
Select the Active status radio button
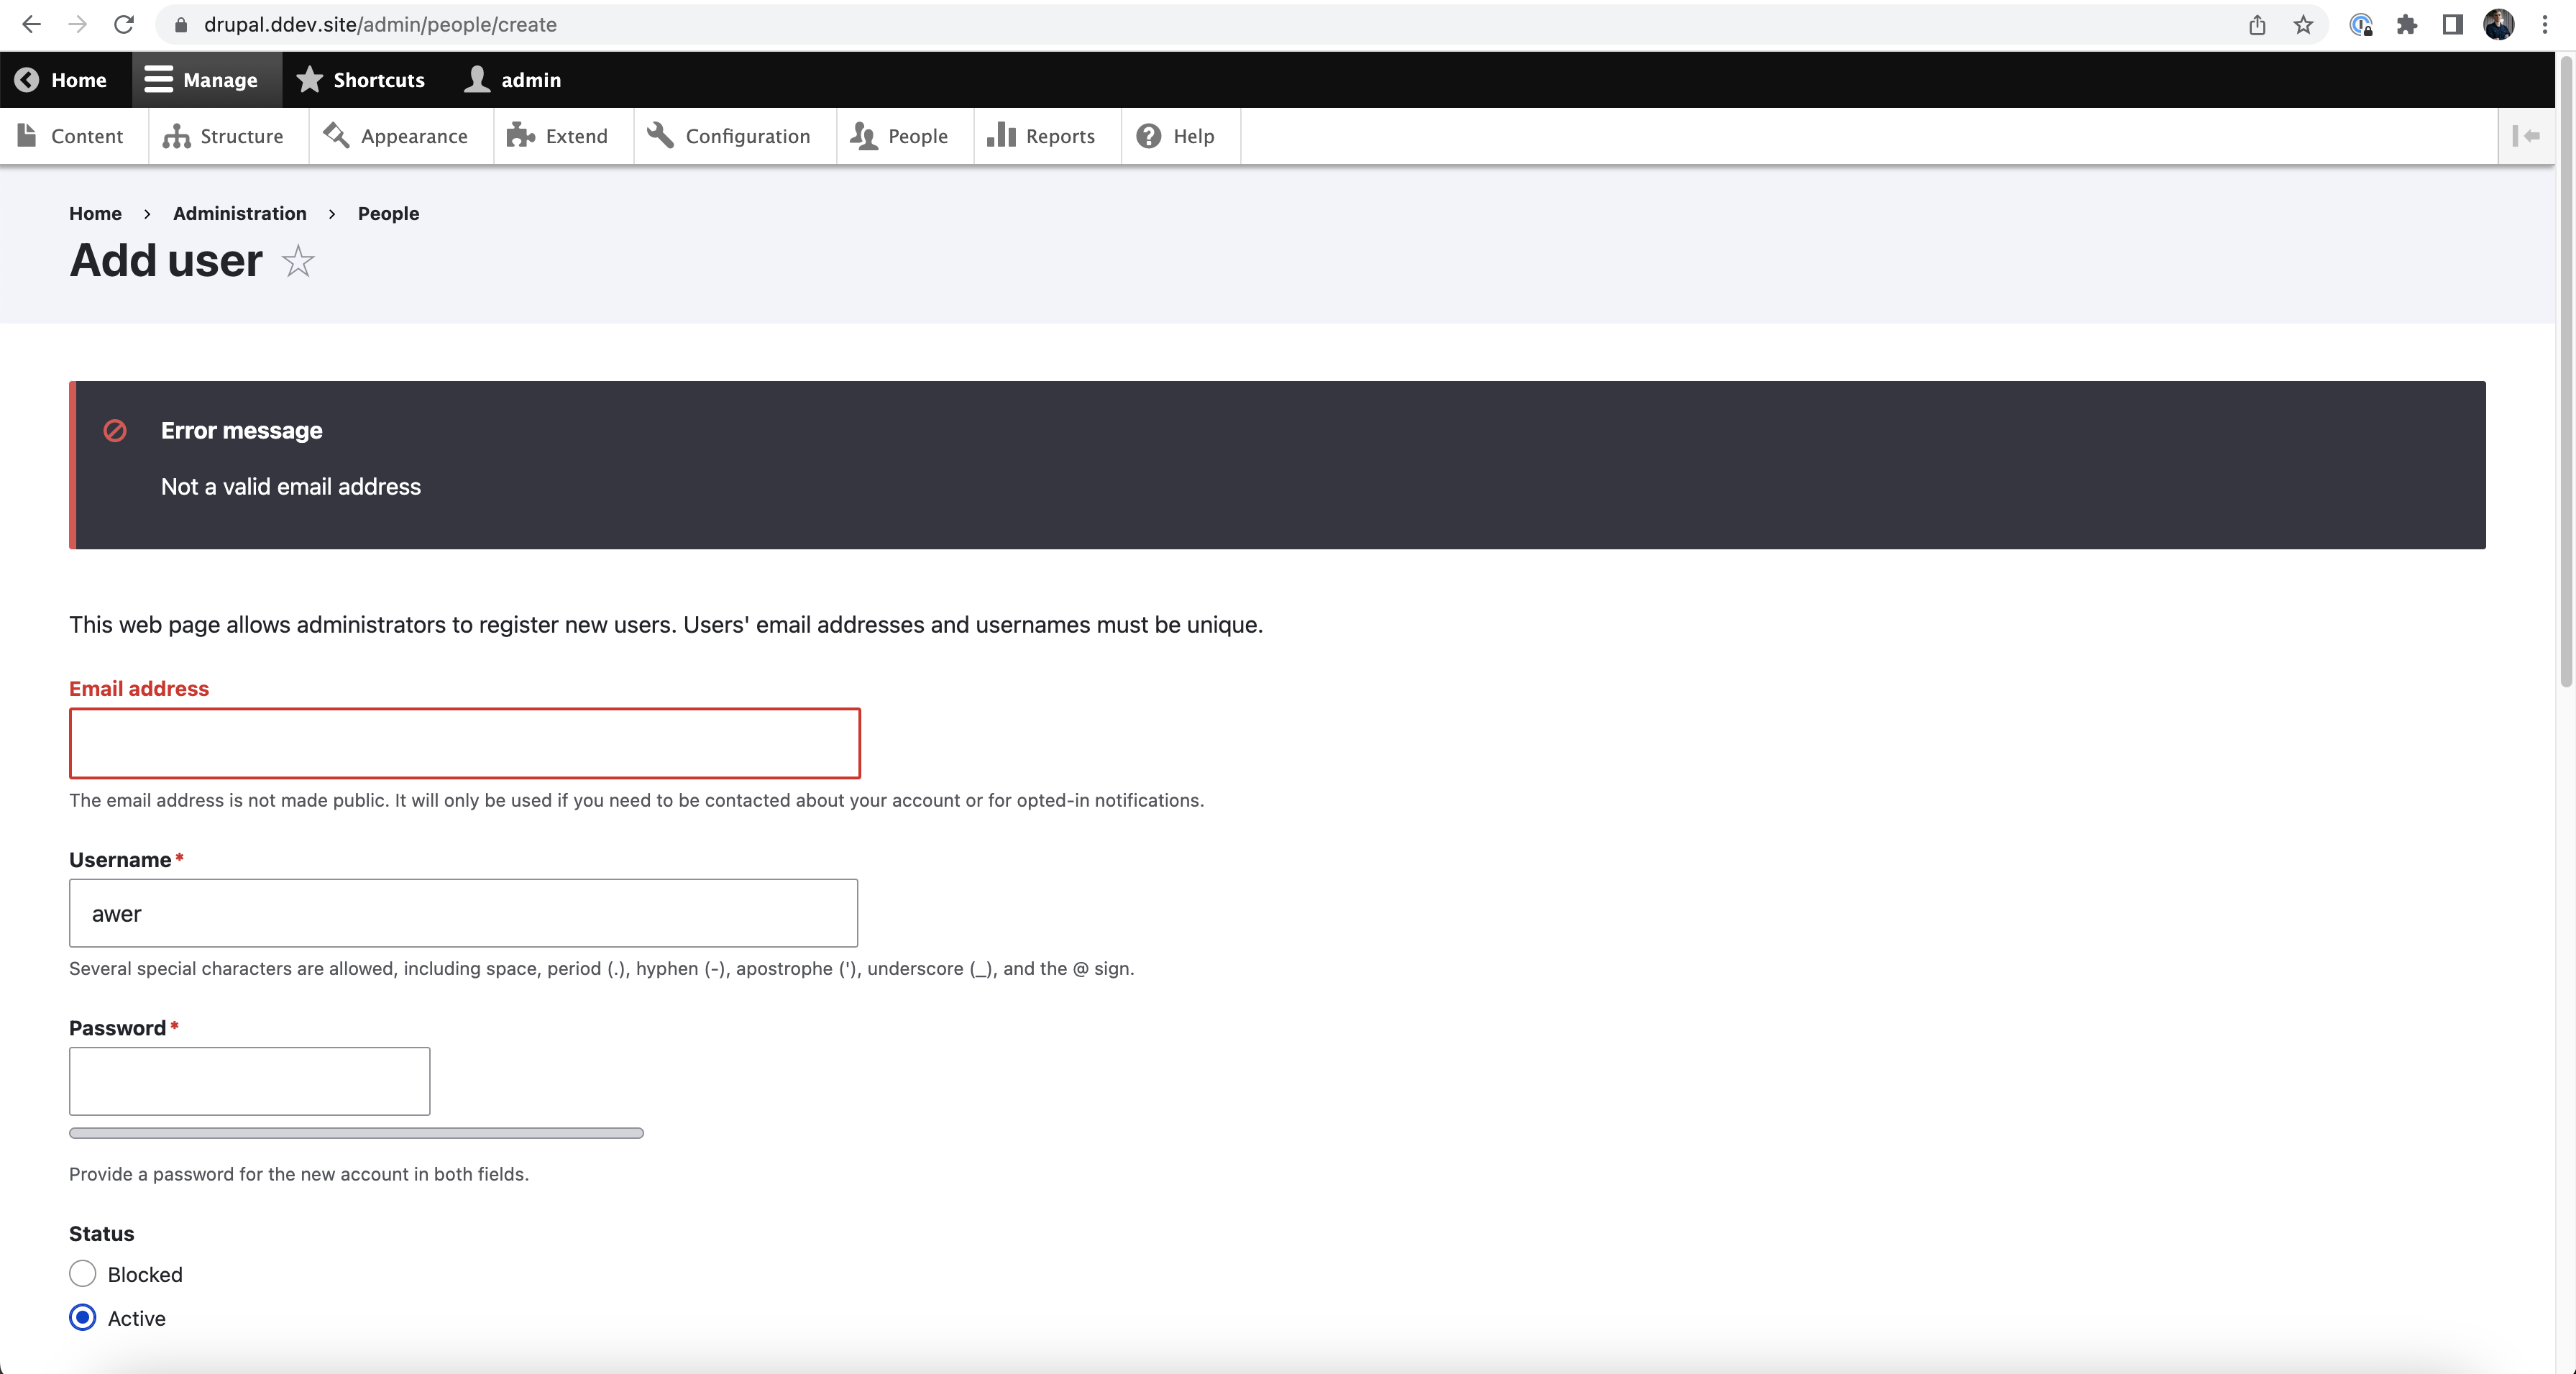pyautogui.click(x=83, y=1318)
